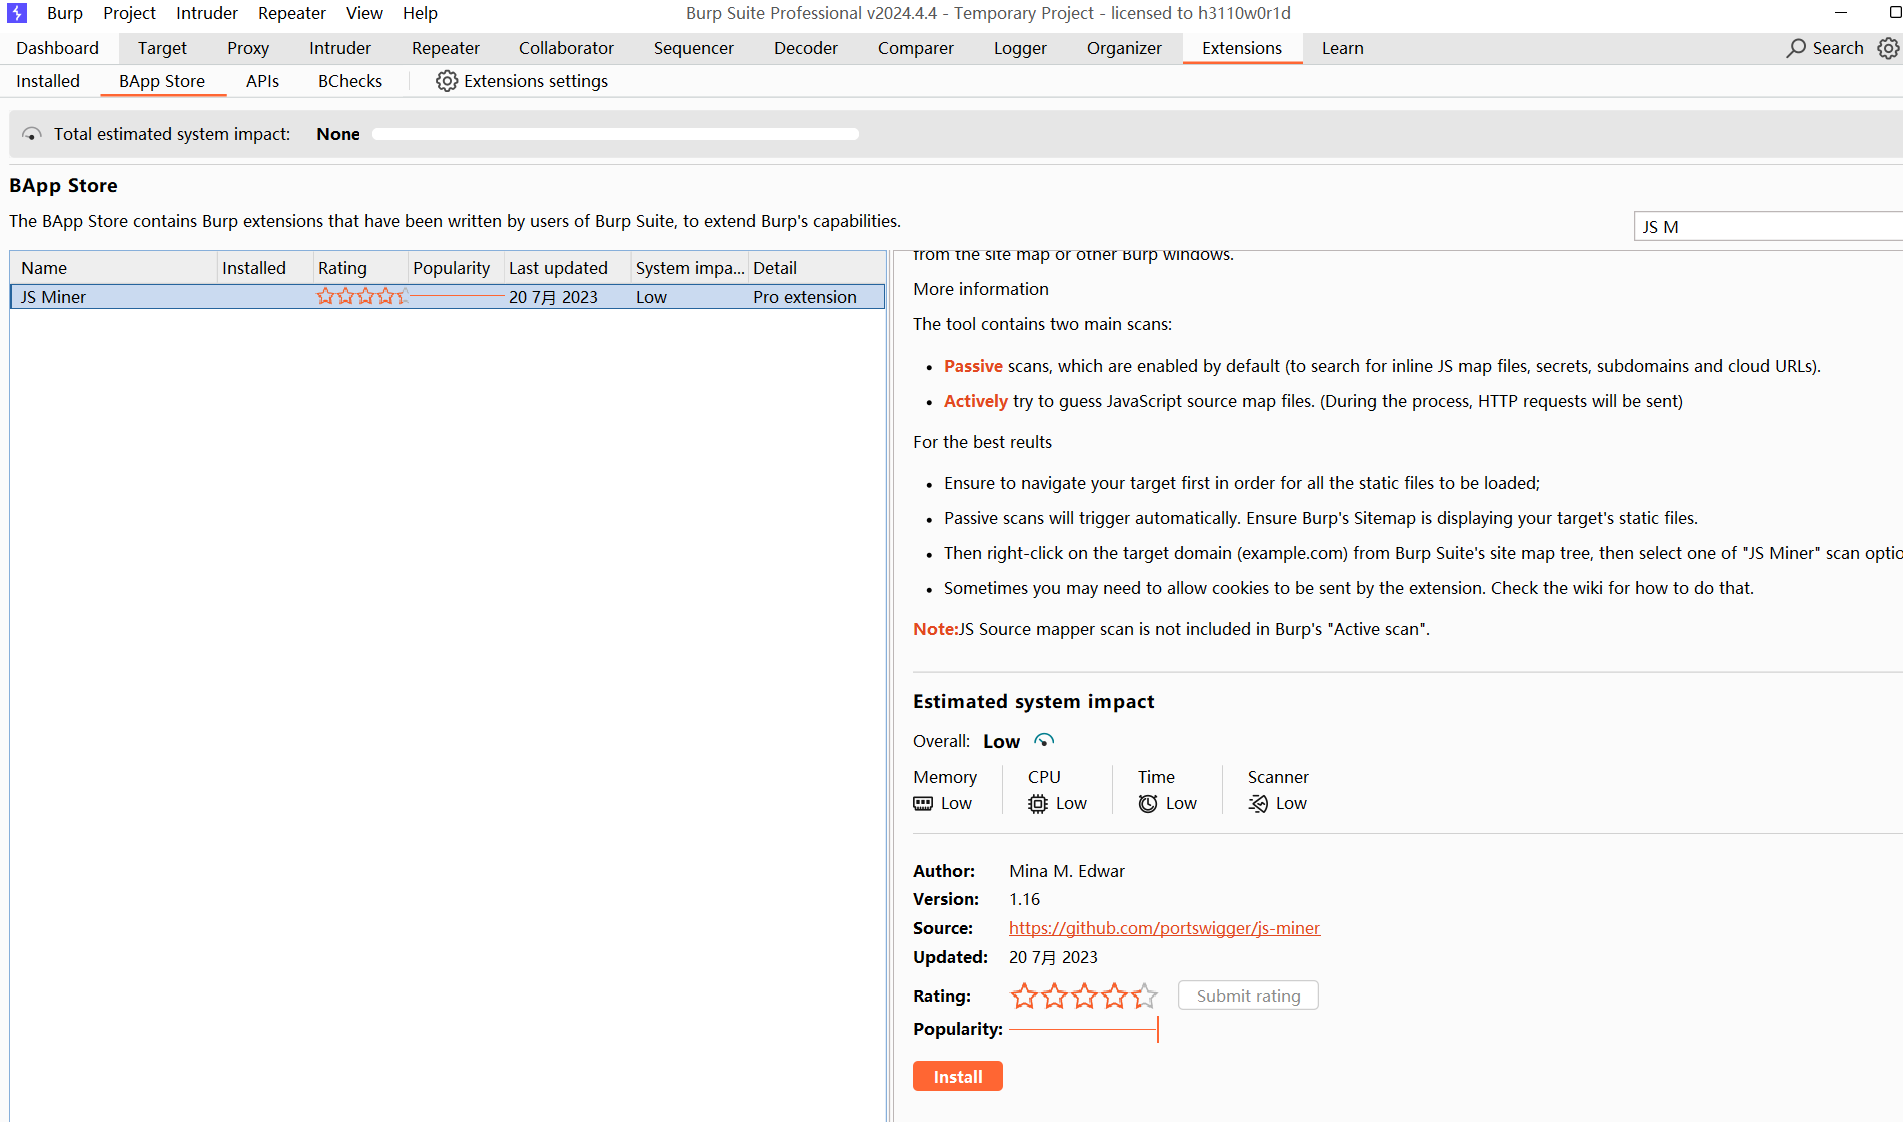Sort the table by Detail column
This screenshot has width=1903, height=1122.
click(817, 268)
